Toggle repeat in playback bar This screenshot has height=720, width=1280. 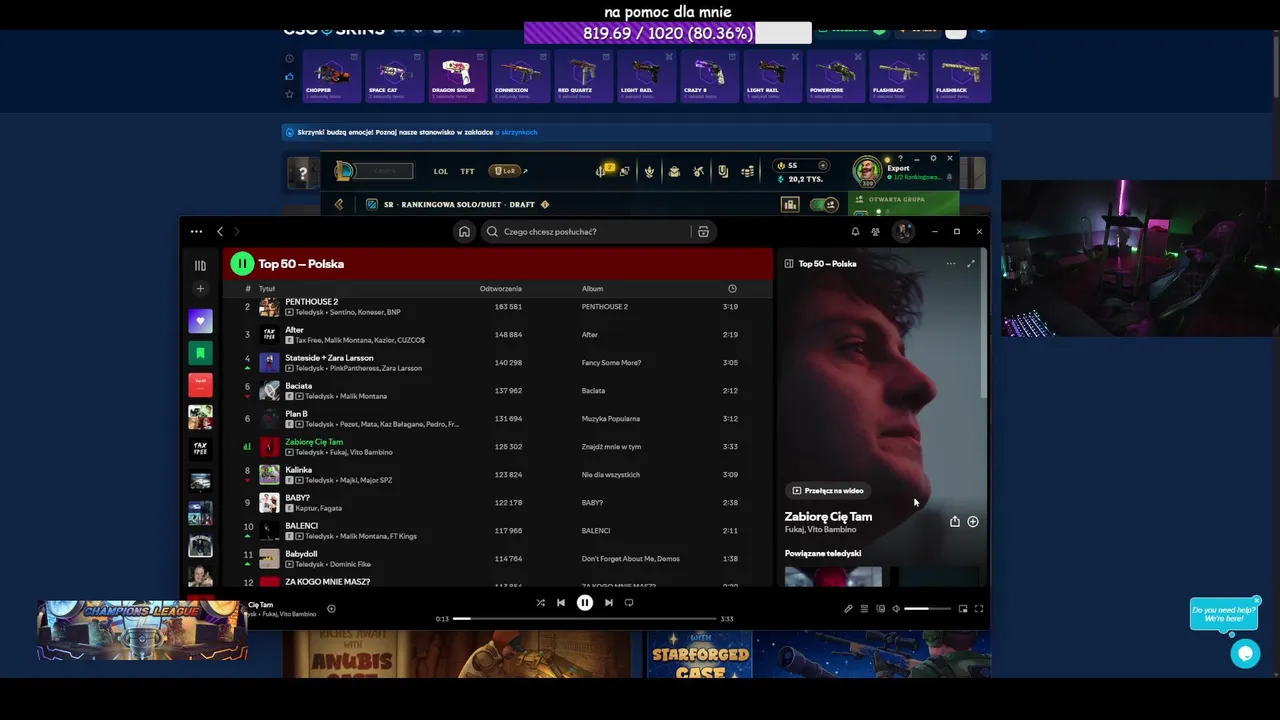pos(629,603)
